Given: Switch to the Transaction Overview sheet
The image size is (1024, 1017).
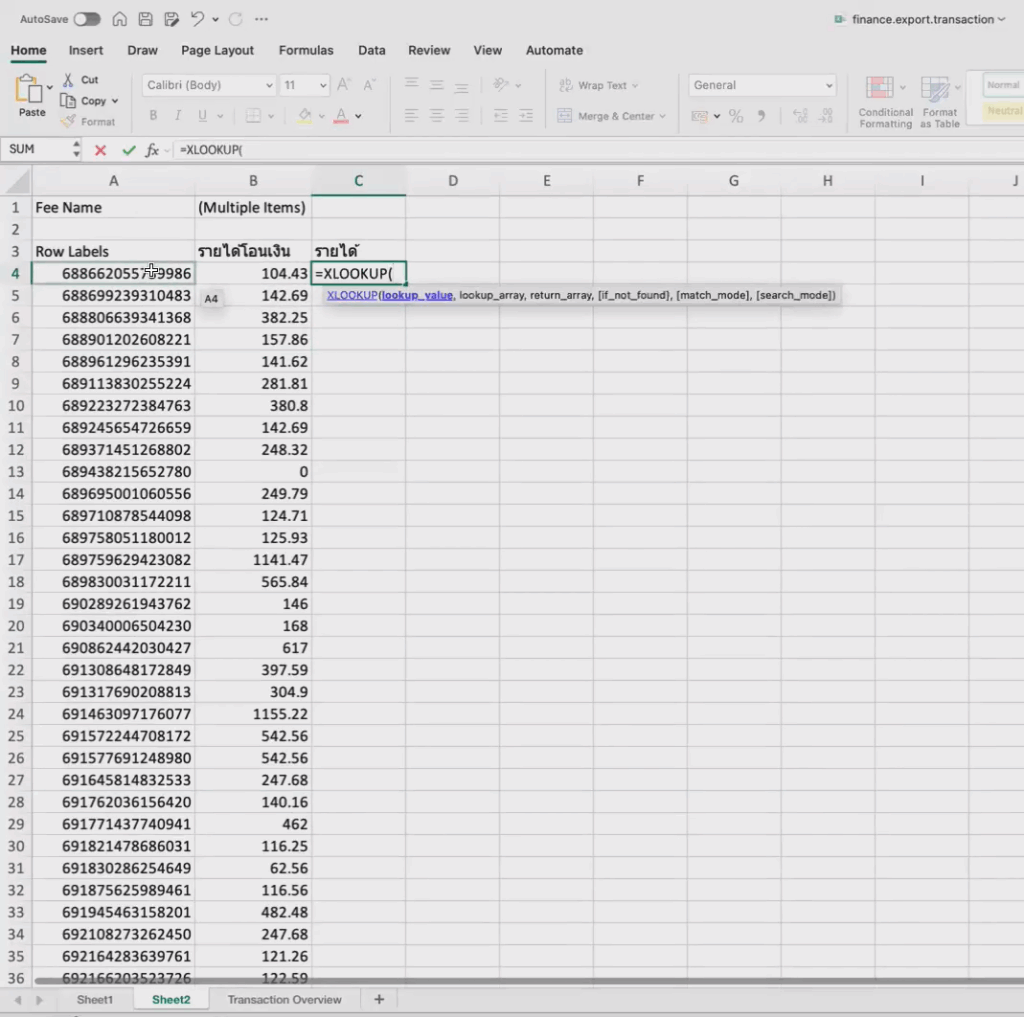Looking at the screenshot, I should click(x=284, y=999).
